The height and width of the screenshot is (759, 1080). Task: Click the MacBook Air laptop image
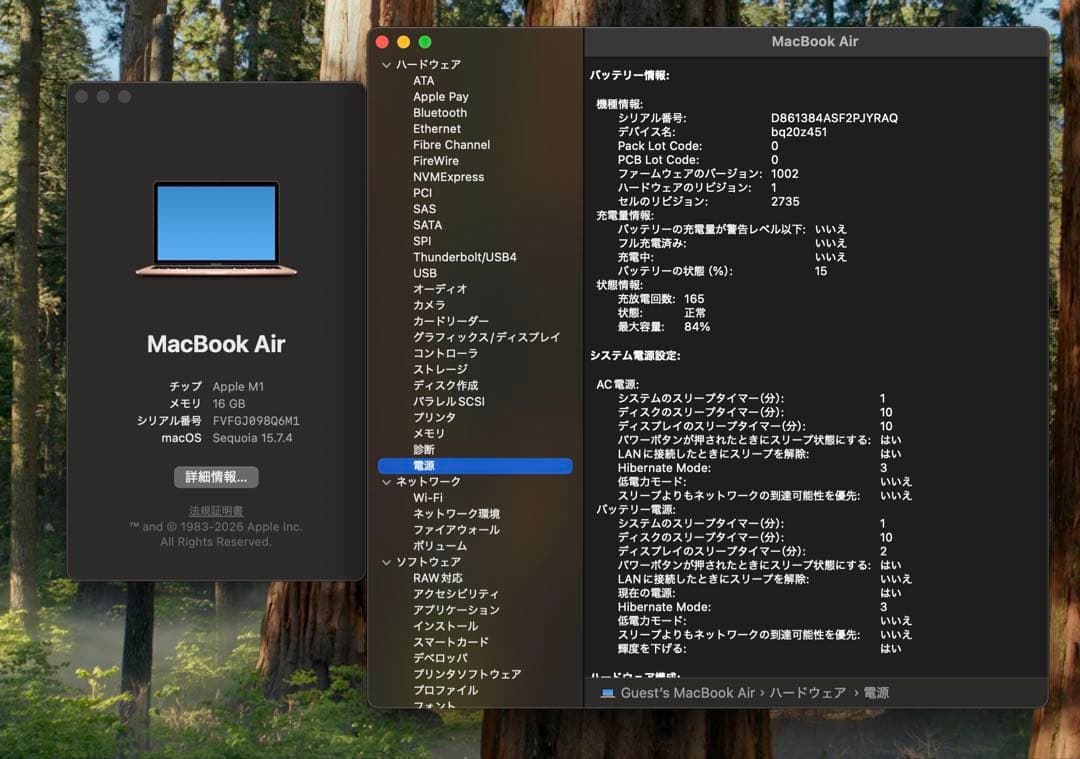(216, 229)
